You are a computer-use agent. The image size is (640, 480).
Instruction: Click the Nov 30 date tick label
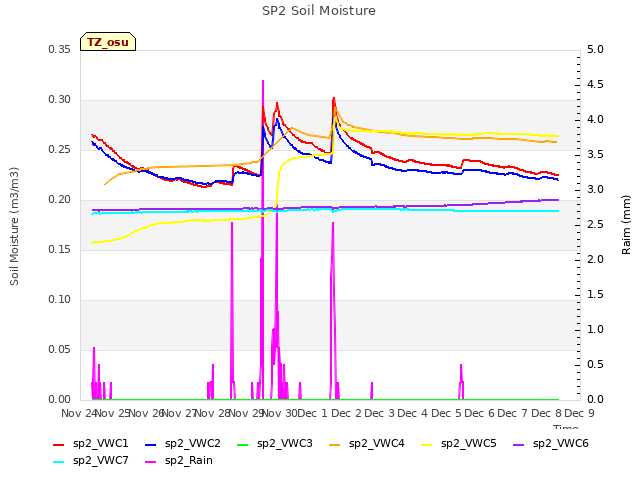[280, 413]
